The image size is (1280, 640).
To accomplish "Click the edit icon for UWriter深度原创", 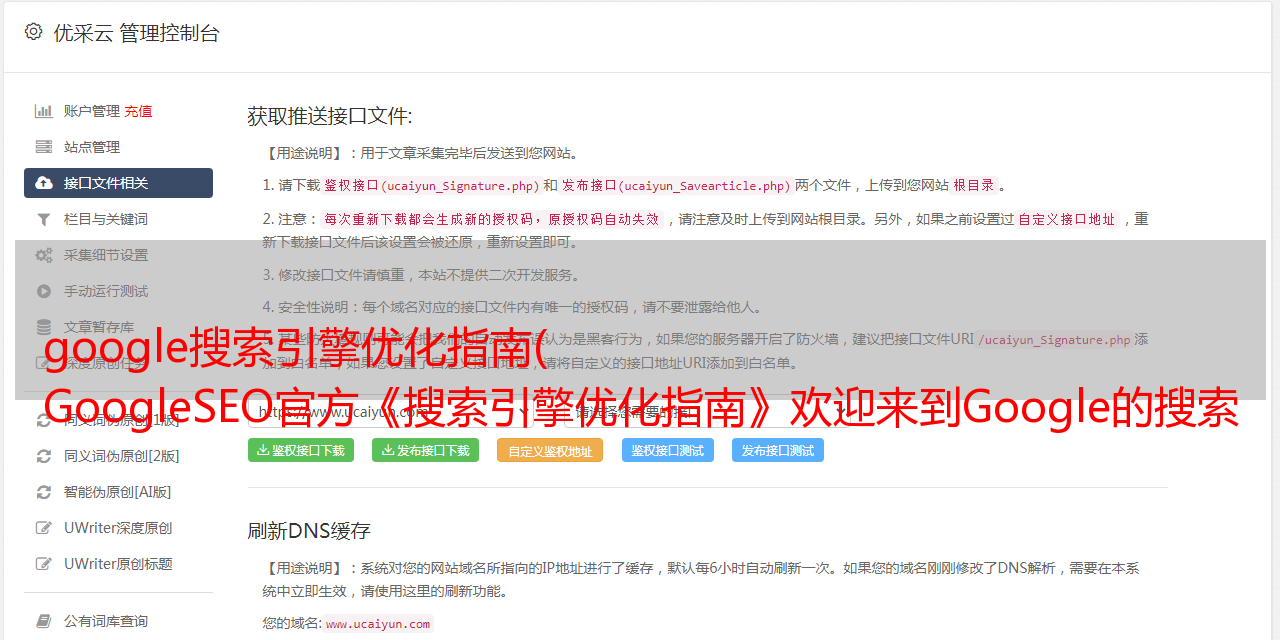I will tap(44, 528).
